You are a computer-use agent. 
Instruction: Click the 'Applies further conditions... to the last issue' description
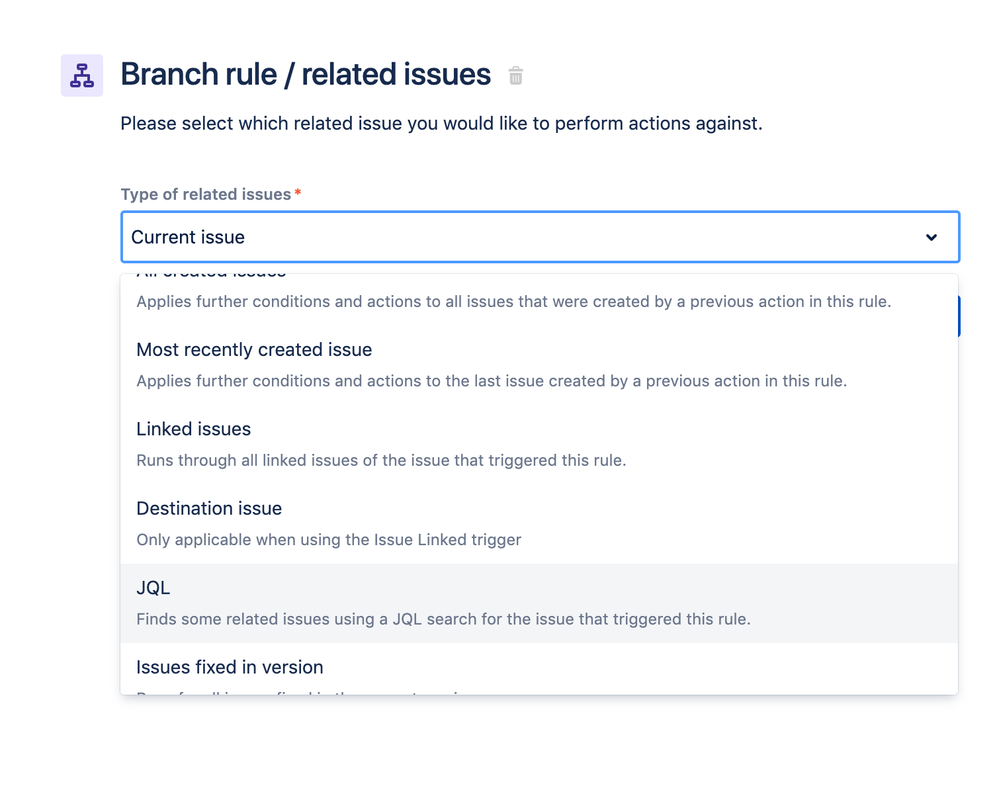[x=492, y=381]
